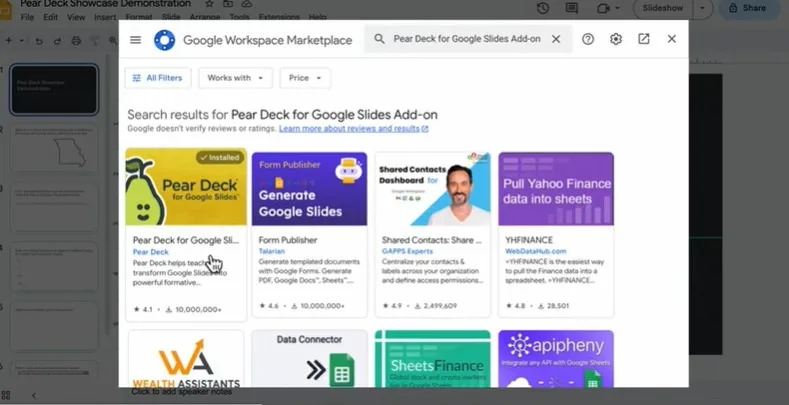Click the Share button in Slides
The height and width of the screenshot is (405, 789).
click(x=749, y=8)
